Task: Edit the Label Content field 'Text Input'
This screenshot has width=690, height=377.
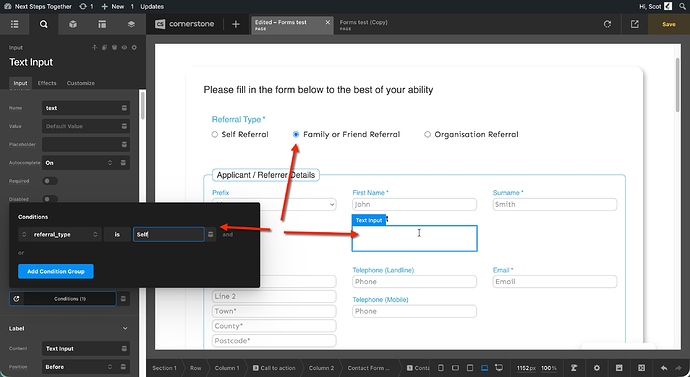Action: [81, 348]
